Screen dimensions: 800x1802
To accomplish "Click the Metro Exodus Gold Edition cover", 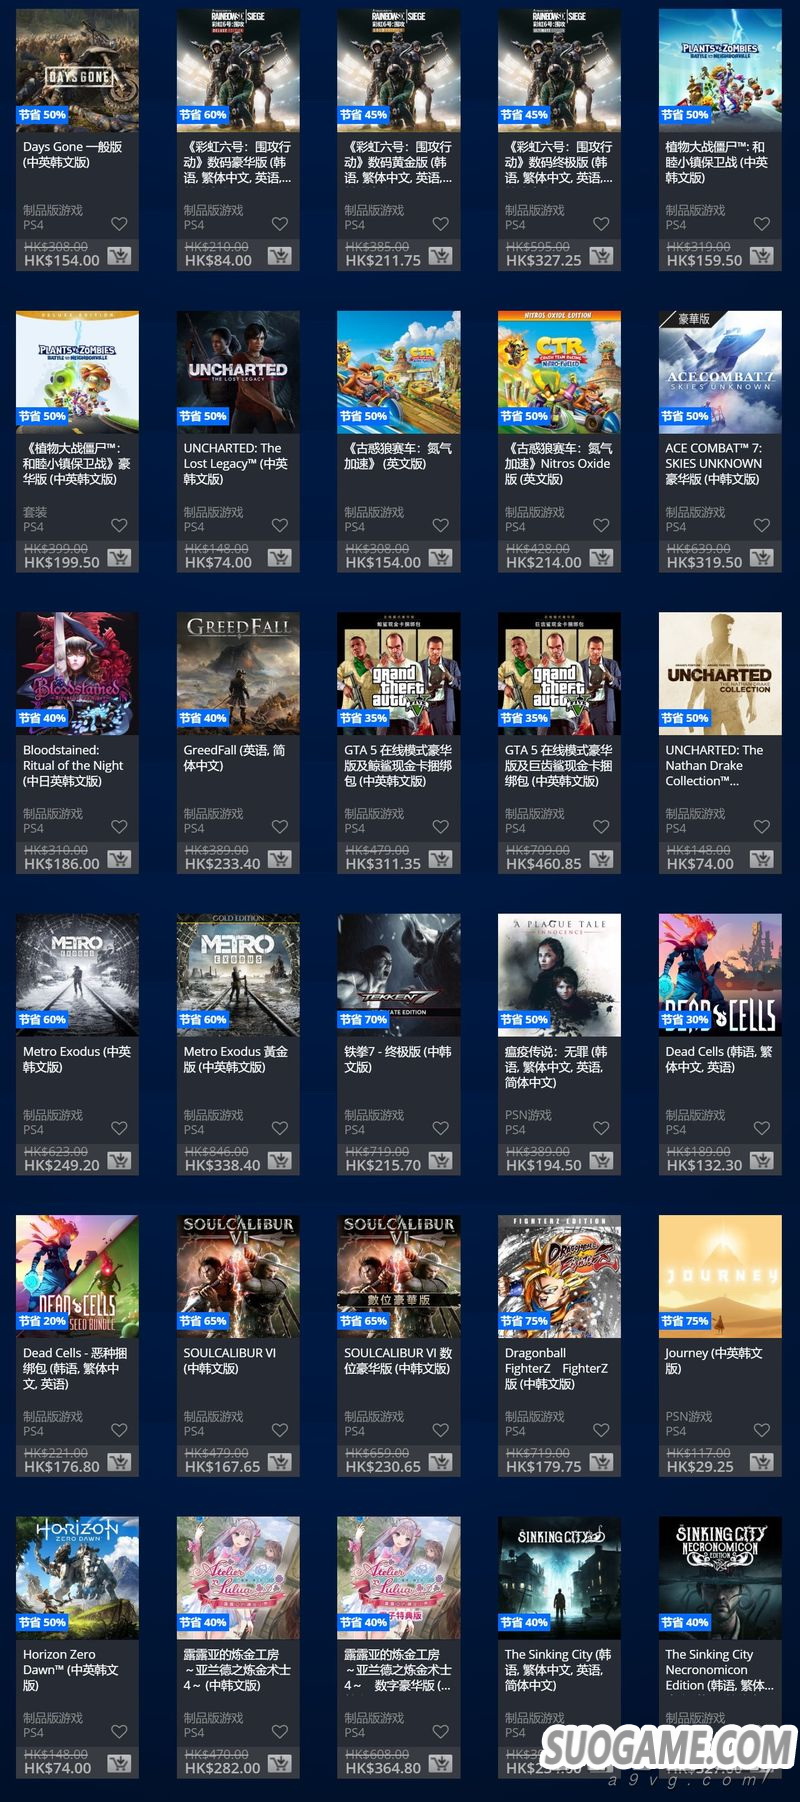I will coord(238,974).
